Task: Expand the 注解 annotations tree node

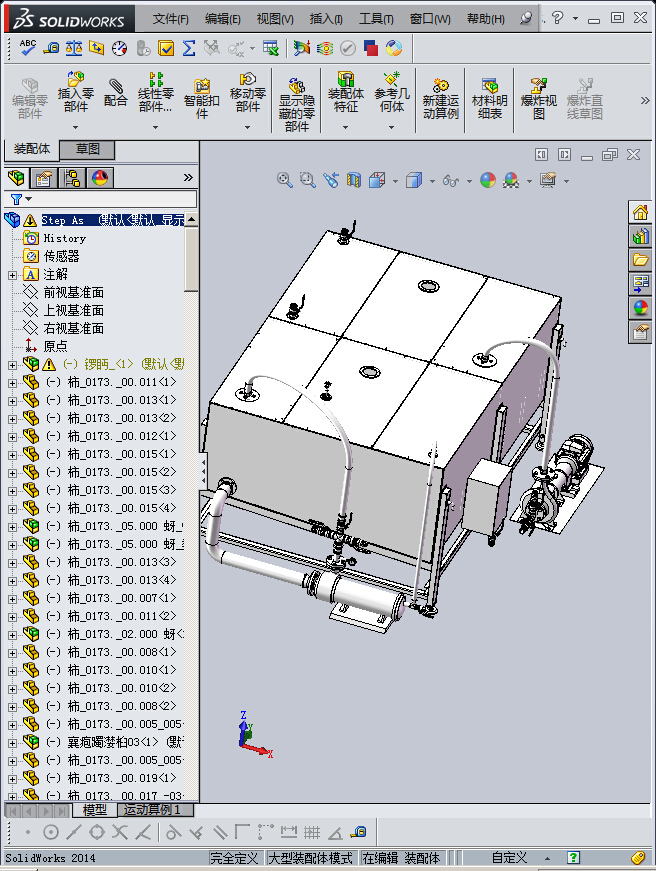Action: (12, 275)
